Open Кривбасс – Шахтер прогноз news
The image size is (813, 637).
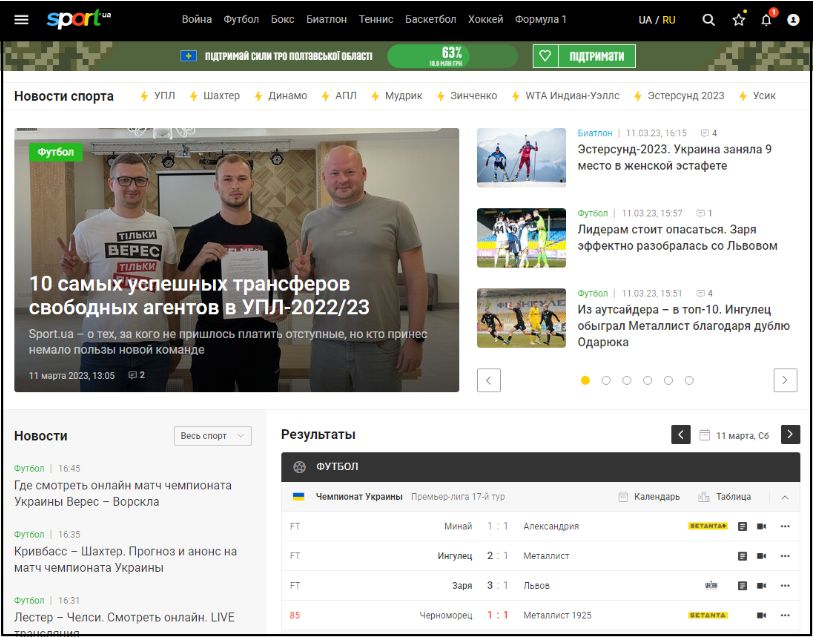pyautogui.click(x=125, y=560)
